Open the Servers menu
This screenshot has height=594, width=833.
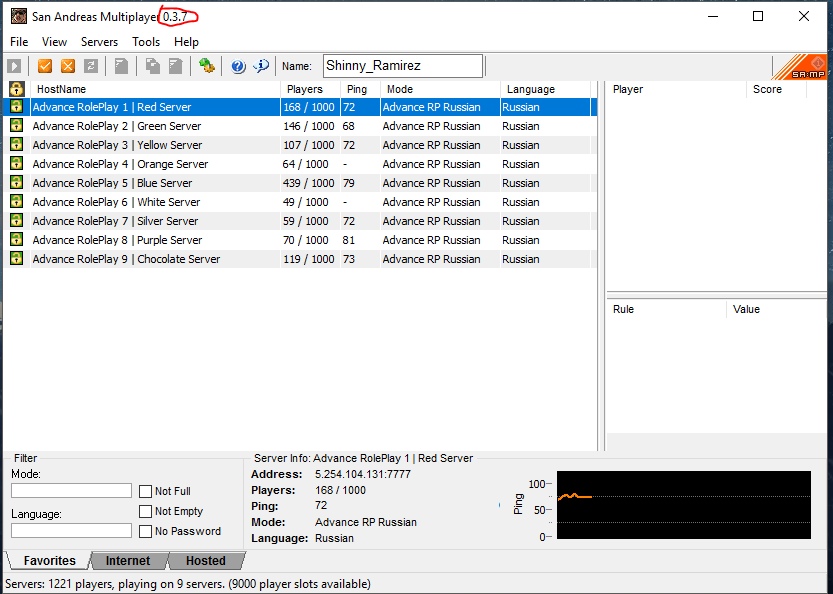(99, 42)
